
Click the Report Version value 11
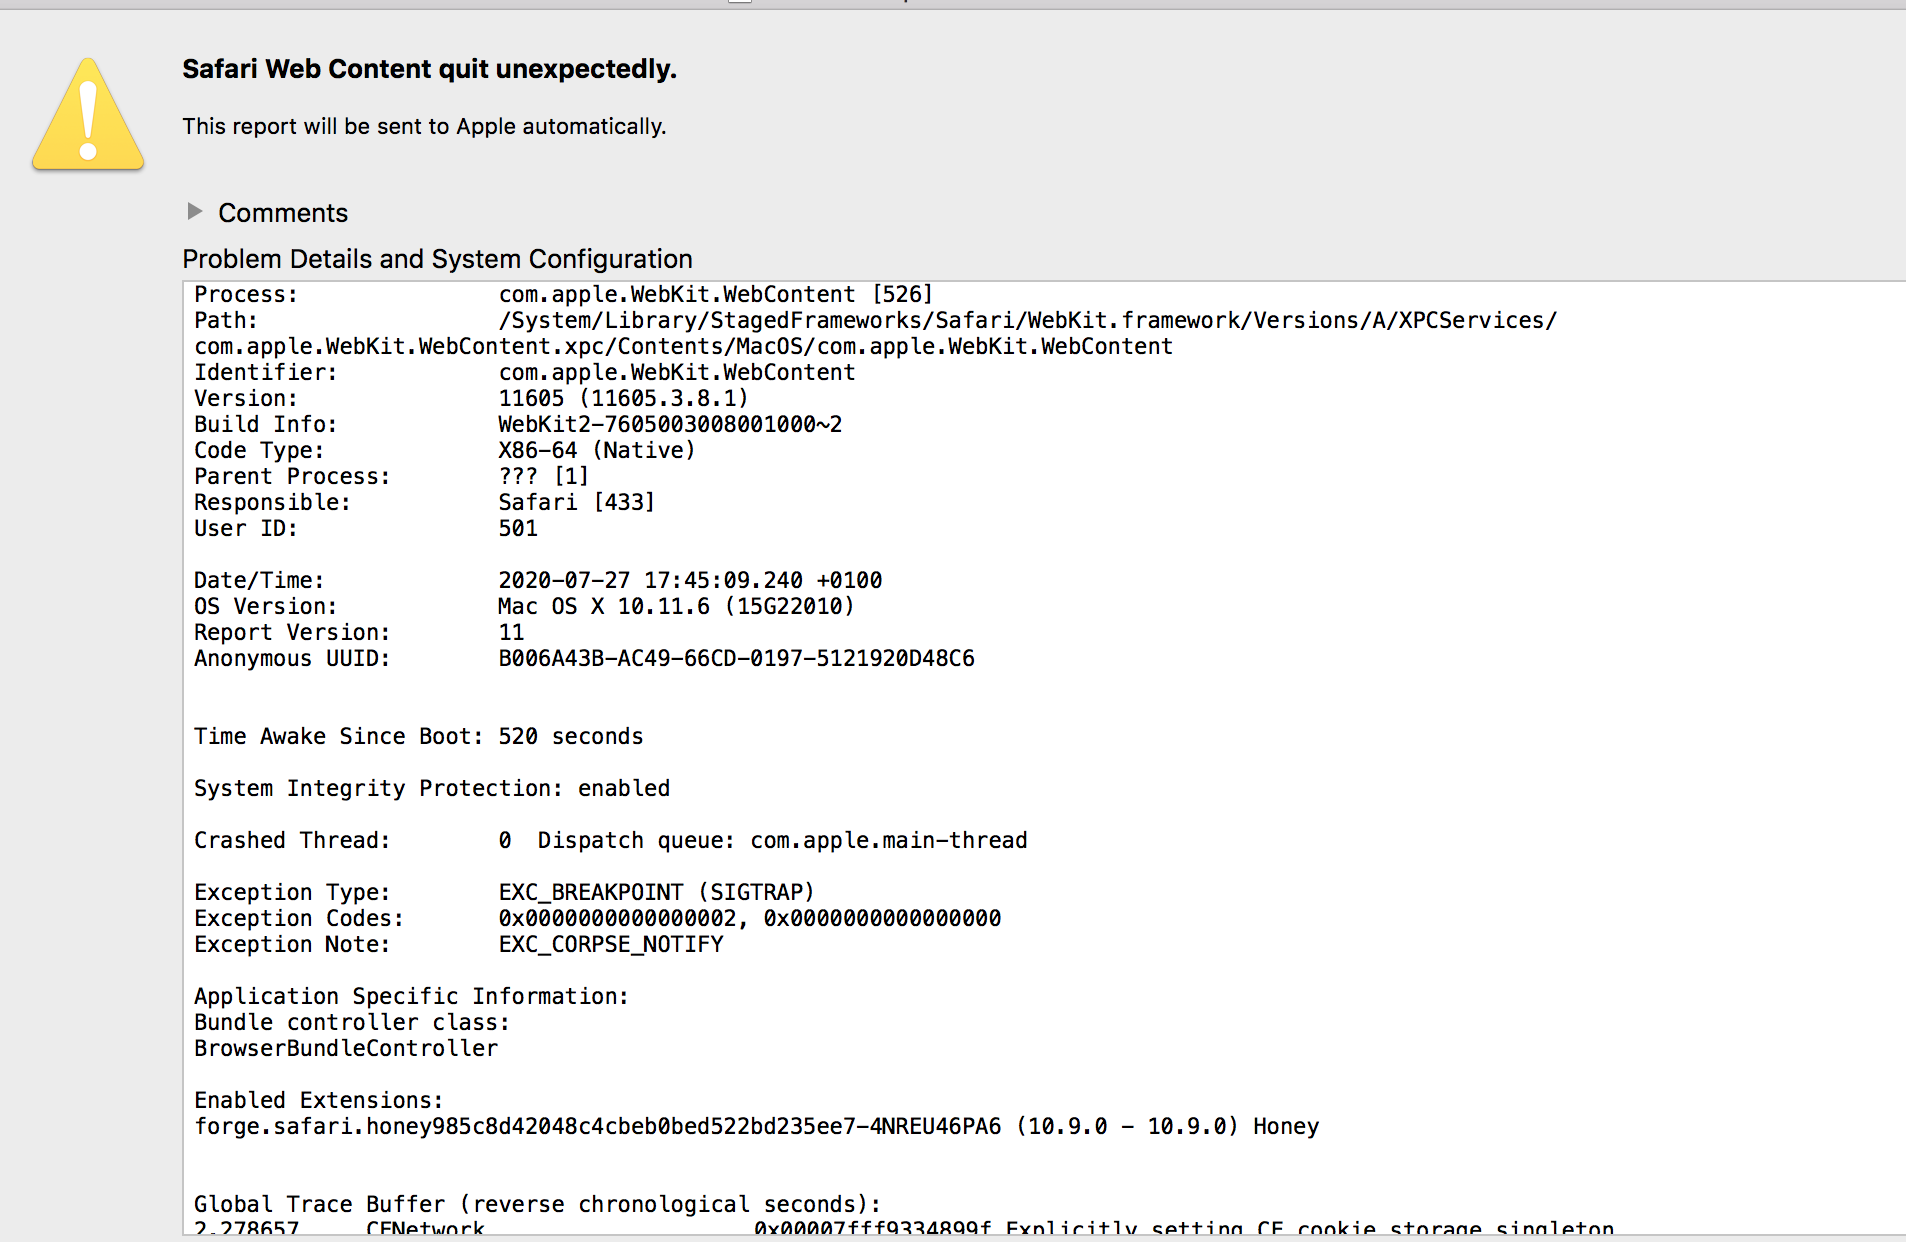click(511, 632)
